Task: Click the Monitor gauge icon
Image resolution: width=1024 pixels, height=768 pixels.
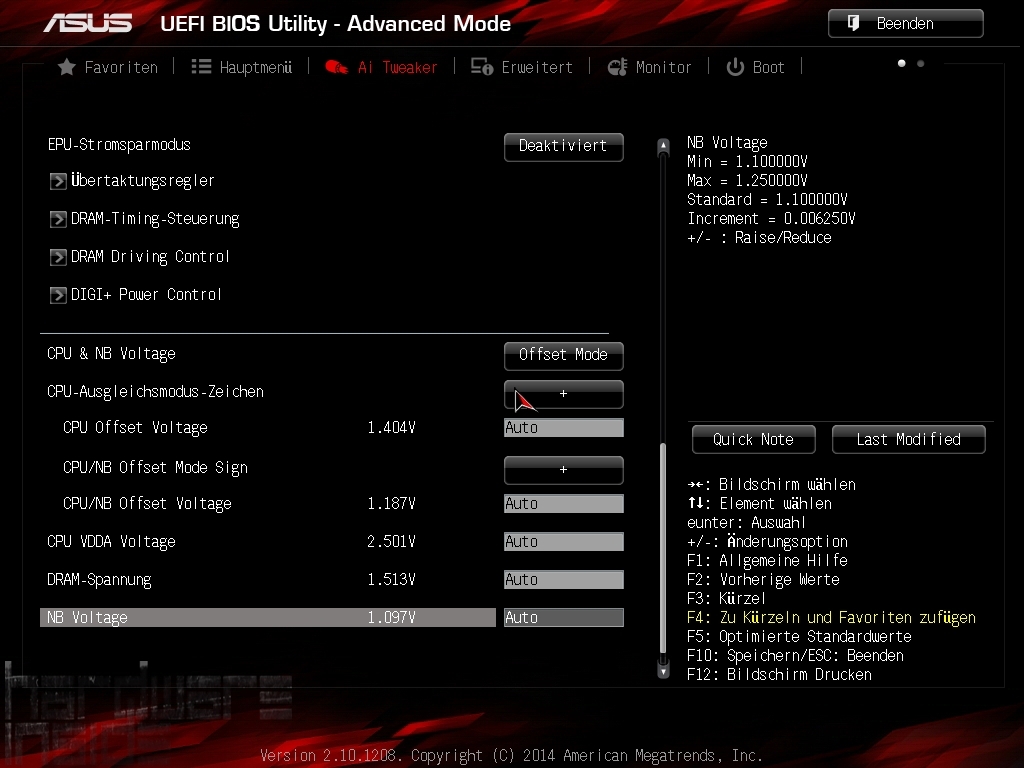Action: (x=617, y=67)
